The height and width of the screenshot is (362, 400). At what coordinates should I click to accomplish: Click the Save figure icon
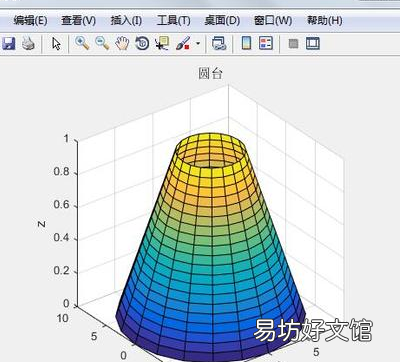click(x=9, y=43)
